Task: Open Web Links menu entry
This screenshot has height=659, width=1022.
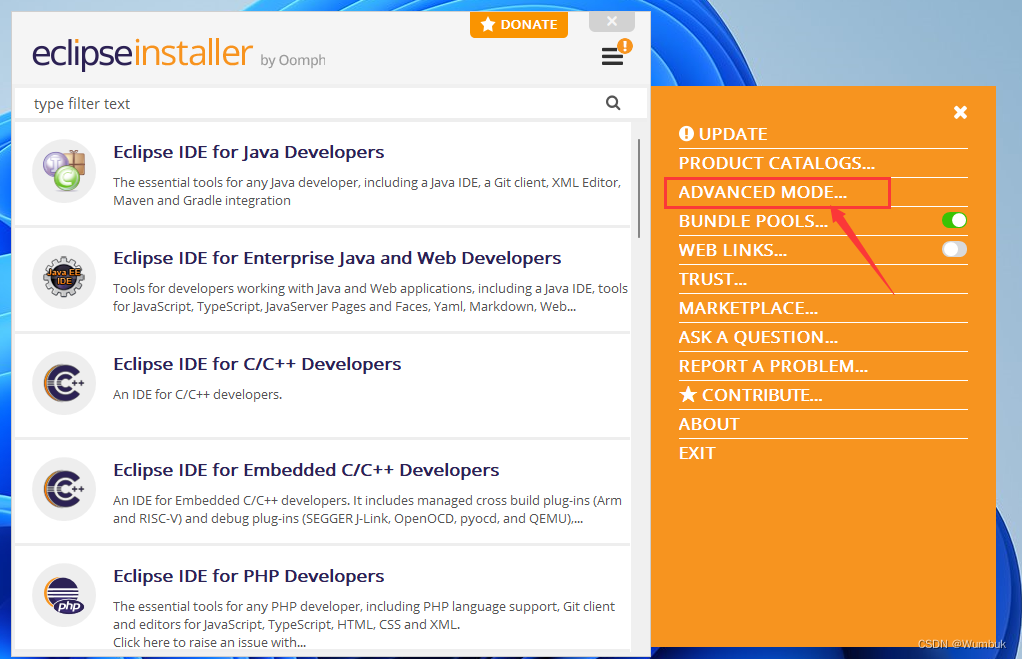Action: click(733, 250)
